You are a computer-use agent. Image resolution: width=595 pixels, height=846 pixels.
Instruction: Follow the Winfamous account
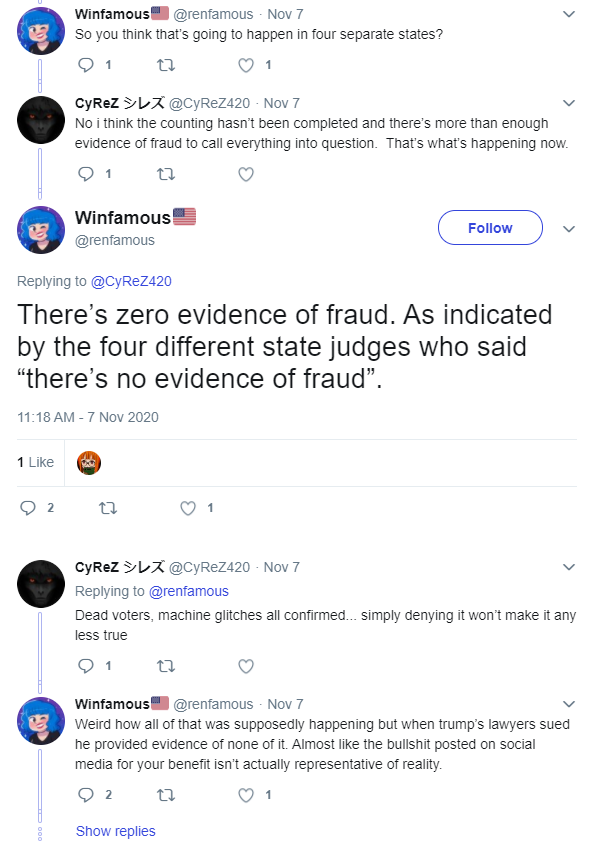[490, 228]
